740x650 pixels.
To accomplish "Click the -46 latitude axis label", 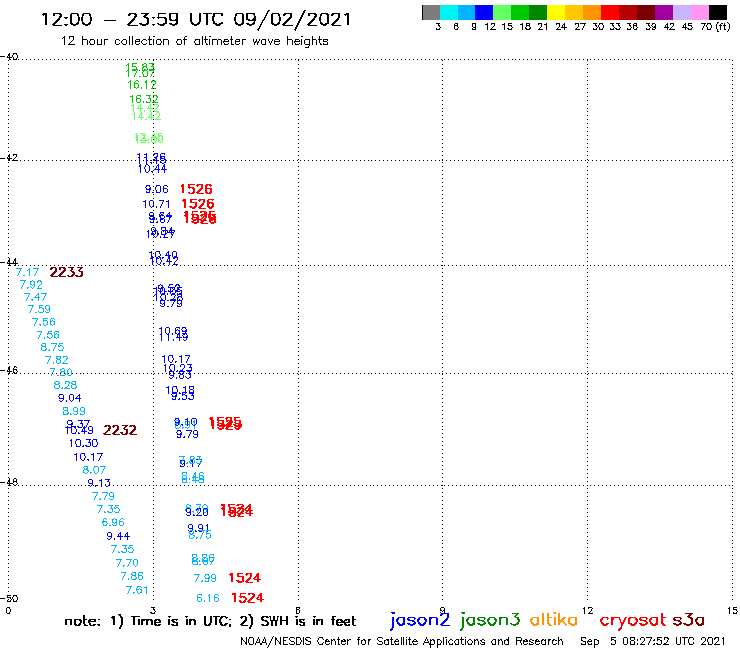I will click(9, 370).
